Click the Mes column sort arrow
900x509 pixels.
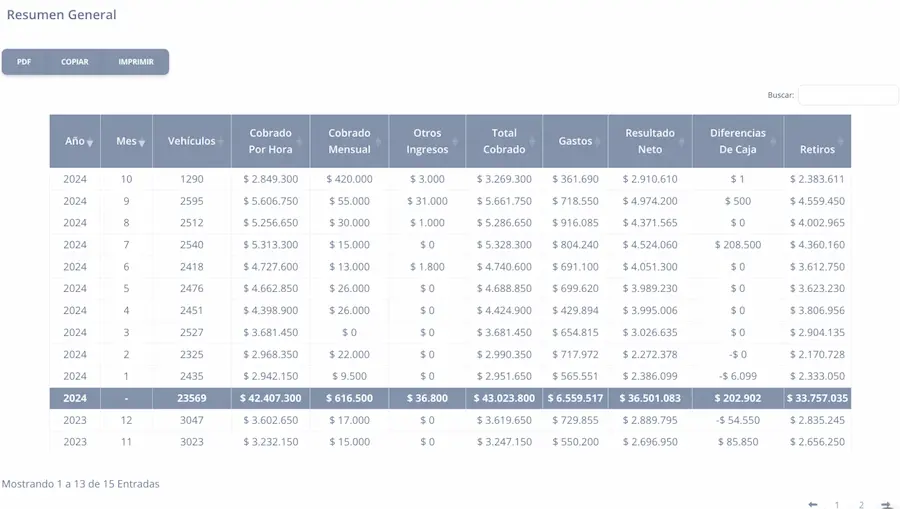142,143
